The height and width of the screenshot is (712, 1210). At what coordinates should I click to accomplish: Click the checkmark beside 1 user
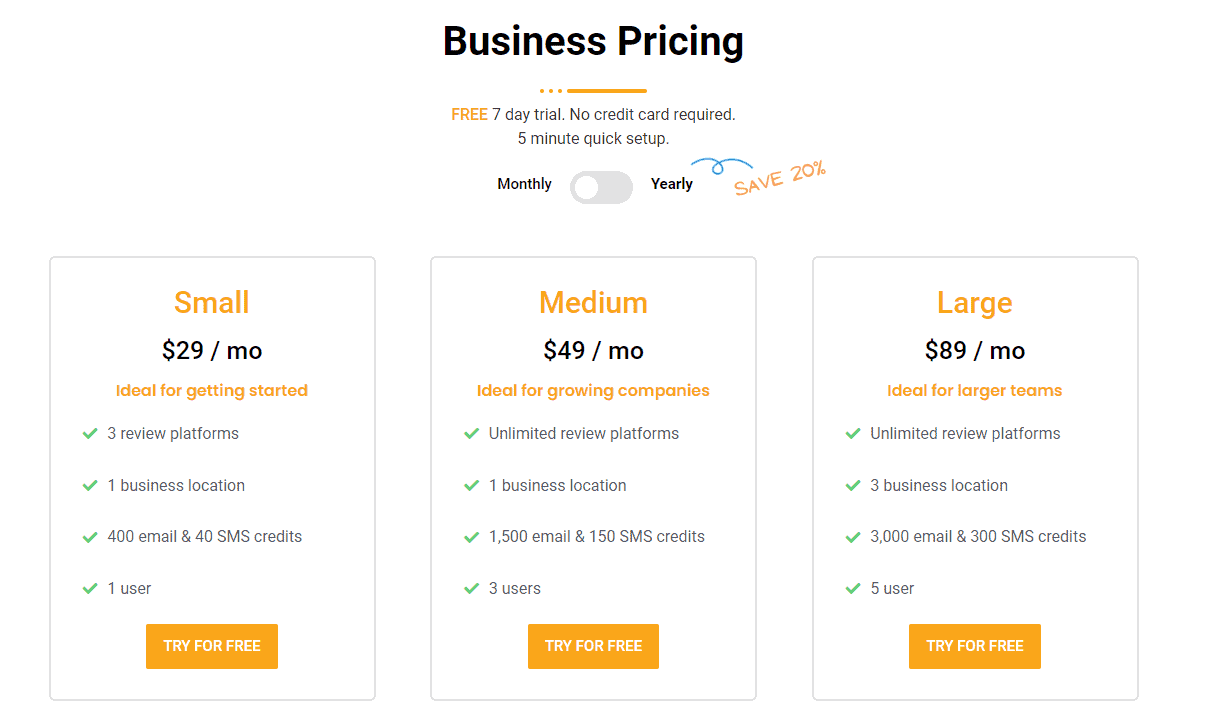(x=89, y=588)
